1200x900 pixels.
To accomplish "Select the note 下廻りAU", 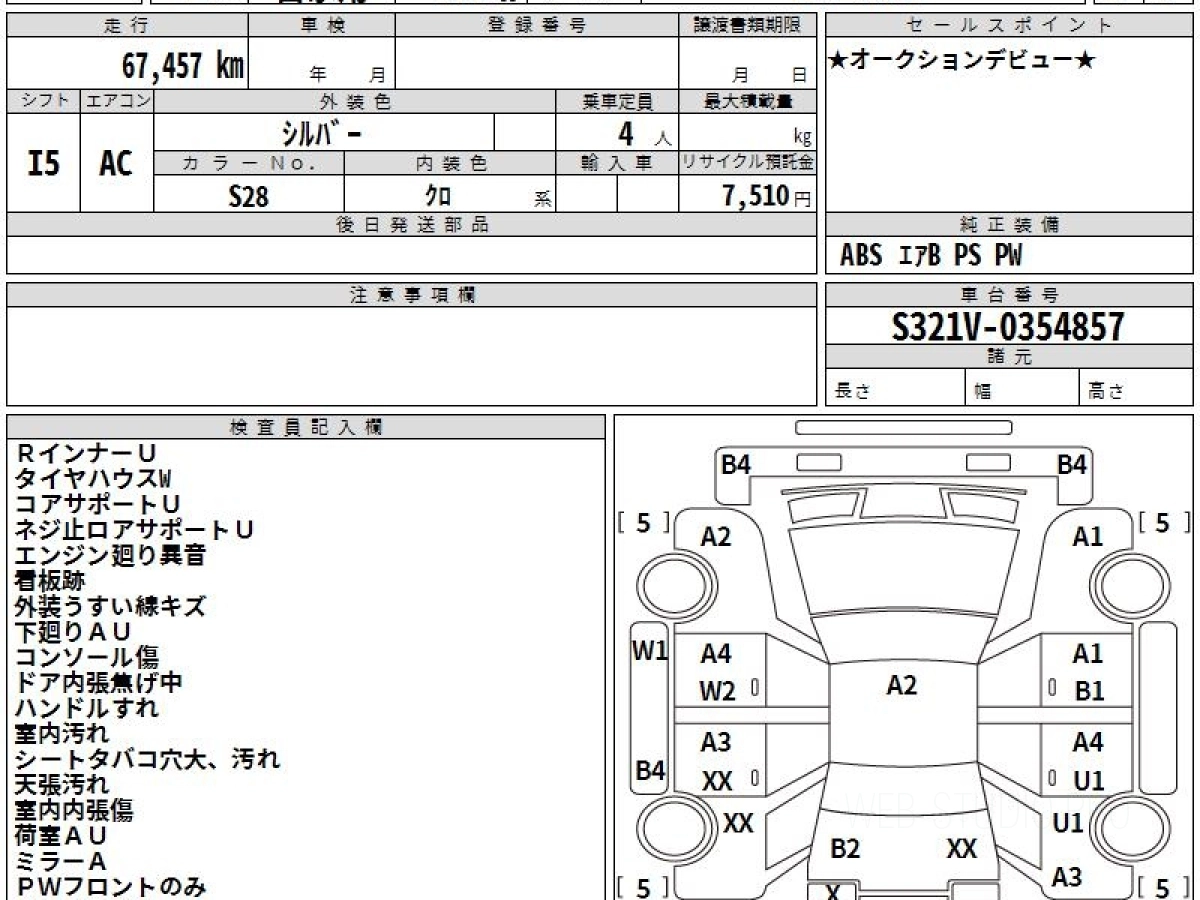I will point(73,631).
